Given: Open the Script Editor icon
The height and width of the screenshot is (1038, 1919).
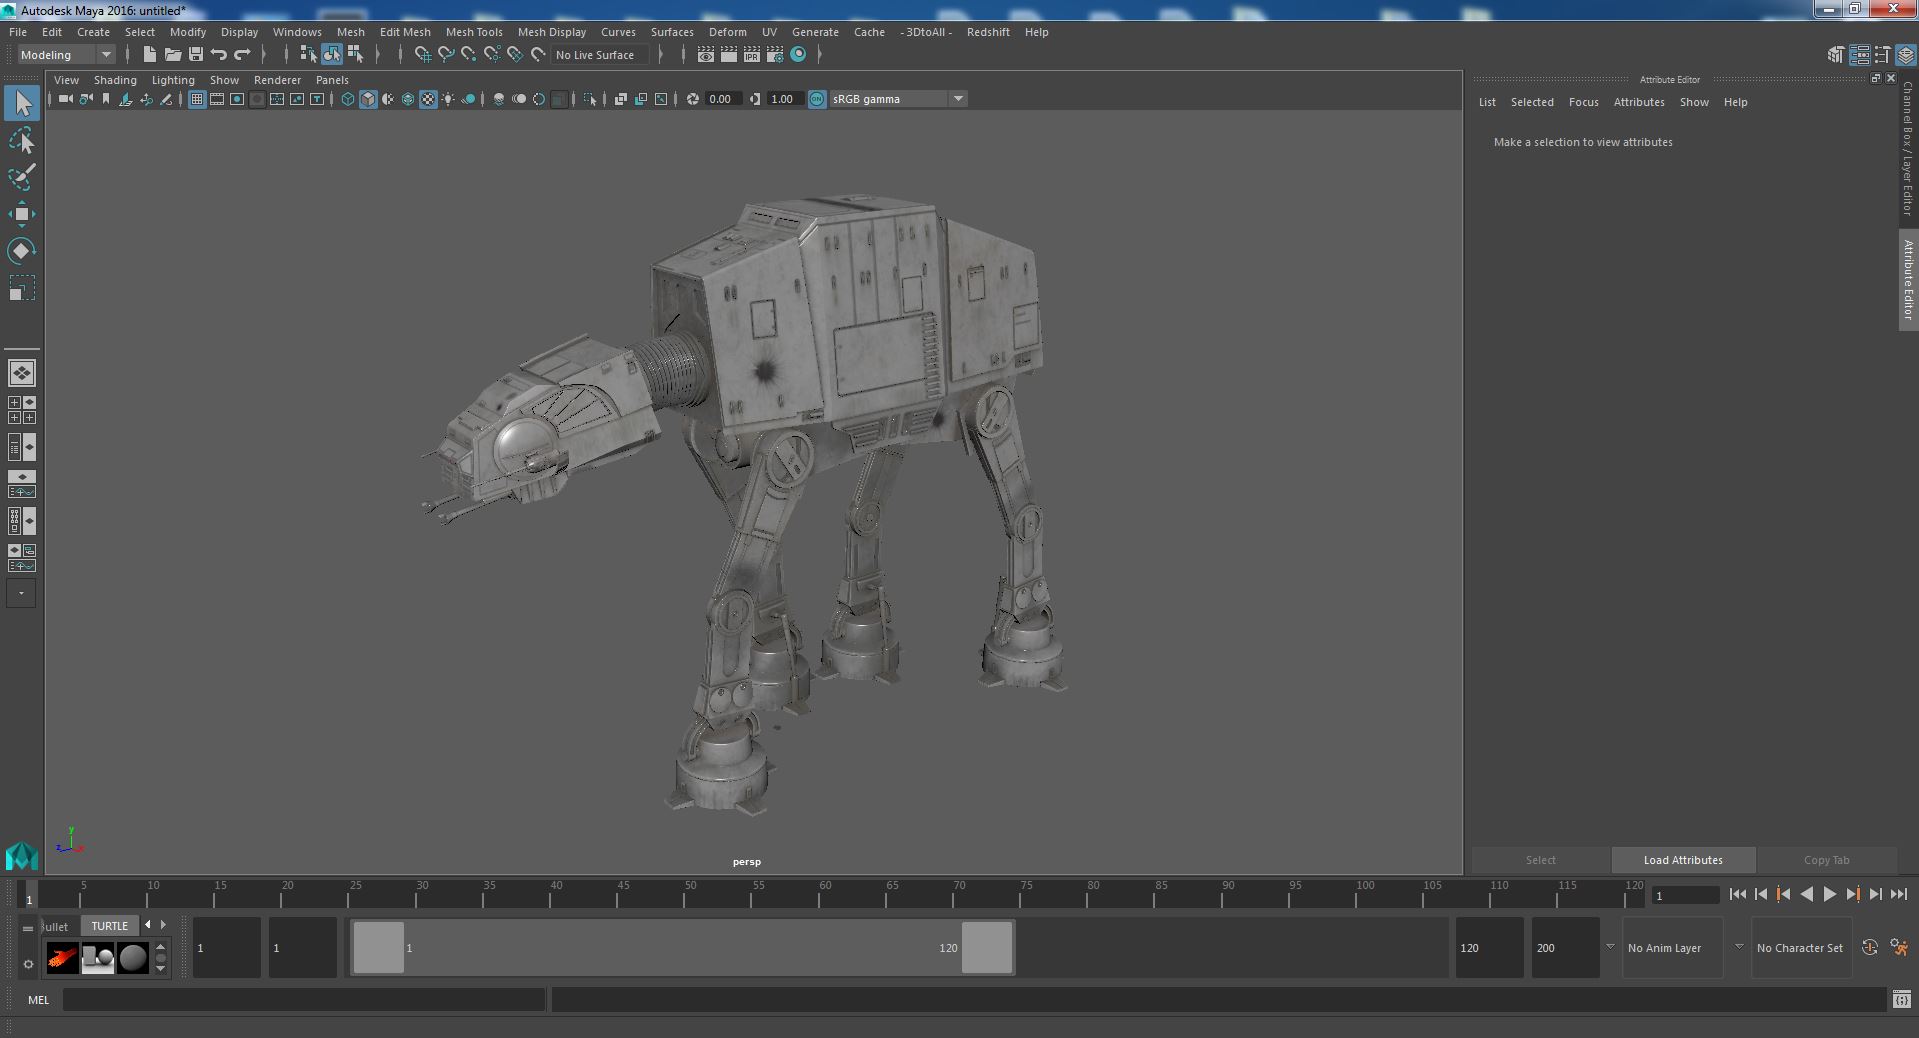Looking at the screenshot, I should 1902,999.
